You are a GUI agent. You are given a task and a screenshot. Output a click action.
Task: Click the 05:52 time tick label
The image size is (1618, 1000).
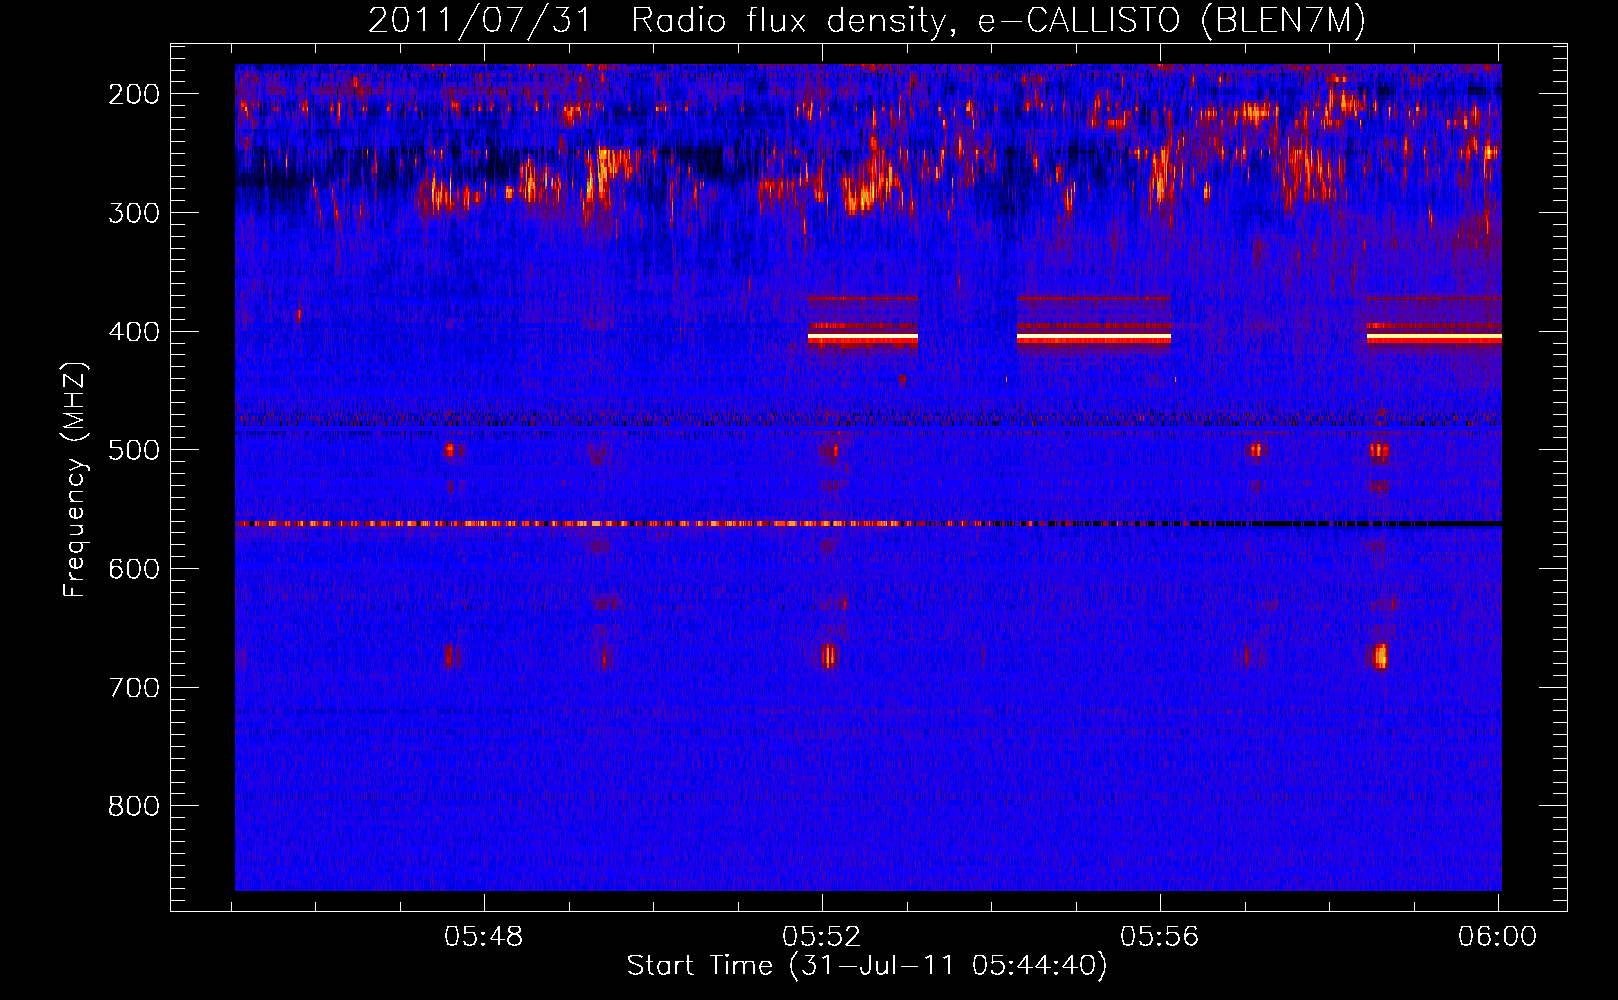coord(822,937)
